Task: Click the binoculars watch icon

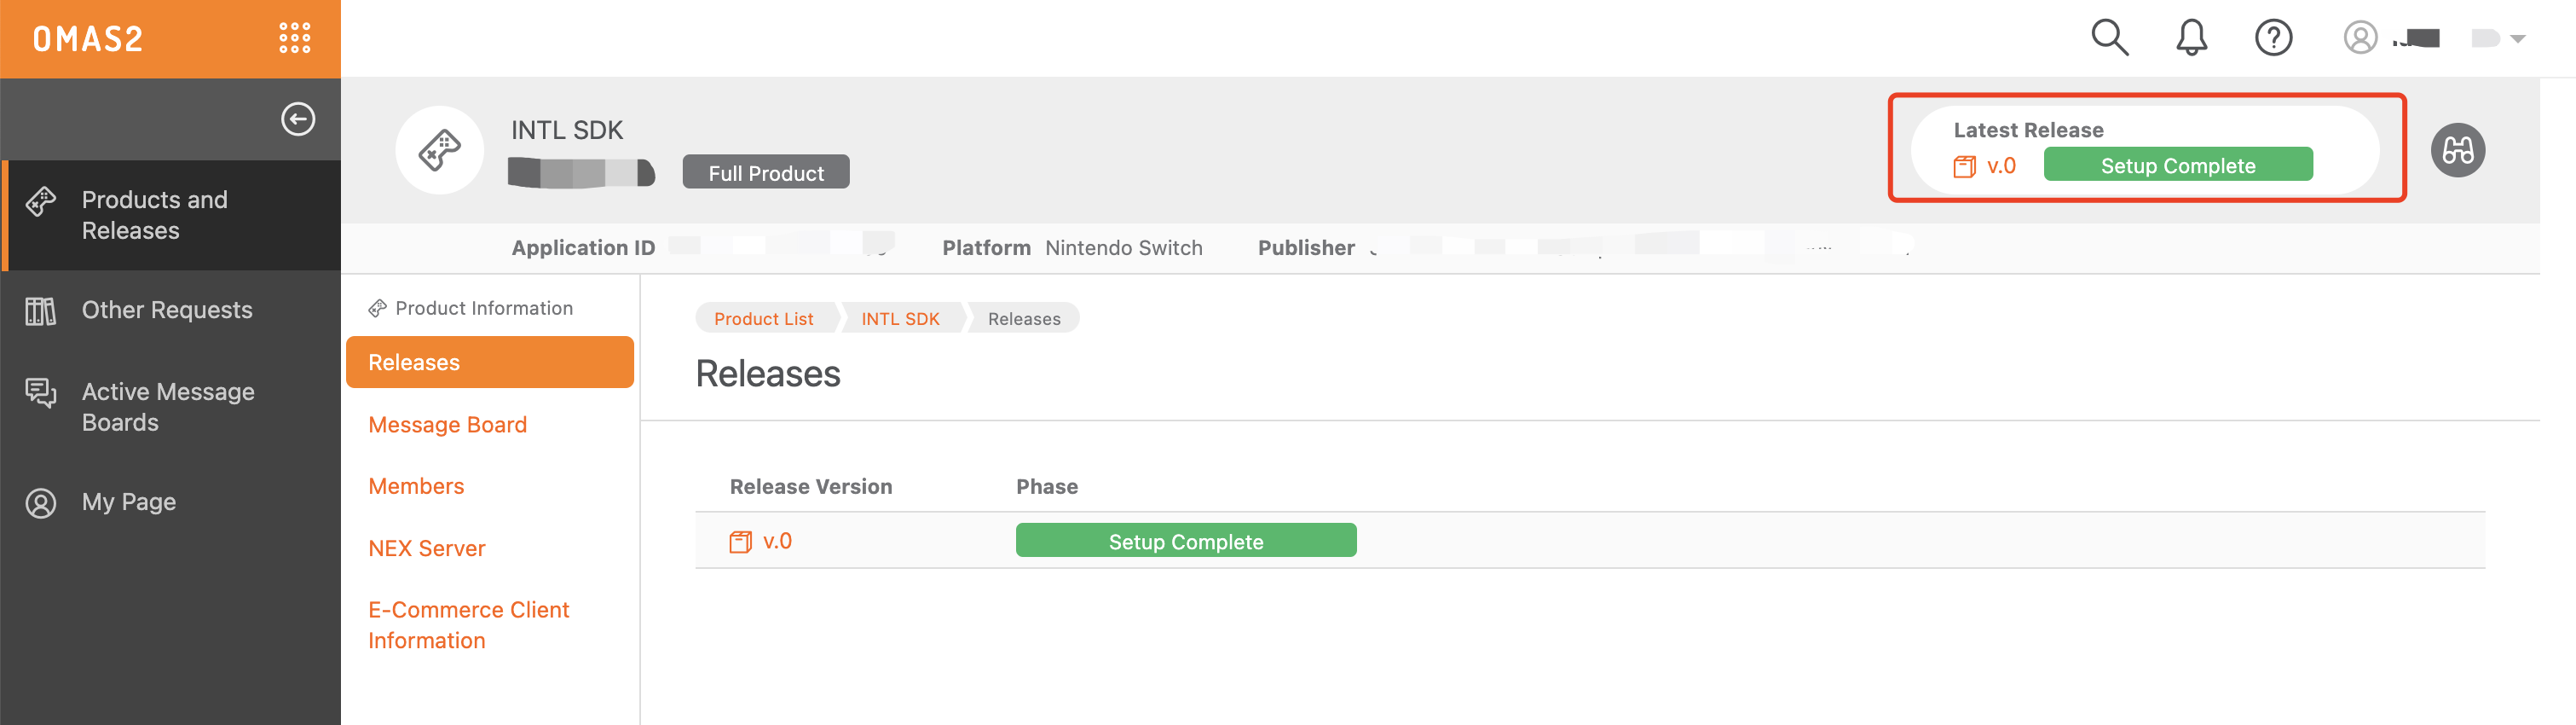Action: click(2457, 150)
